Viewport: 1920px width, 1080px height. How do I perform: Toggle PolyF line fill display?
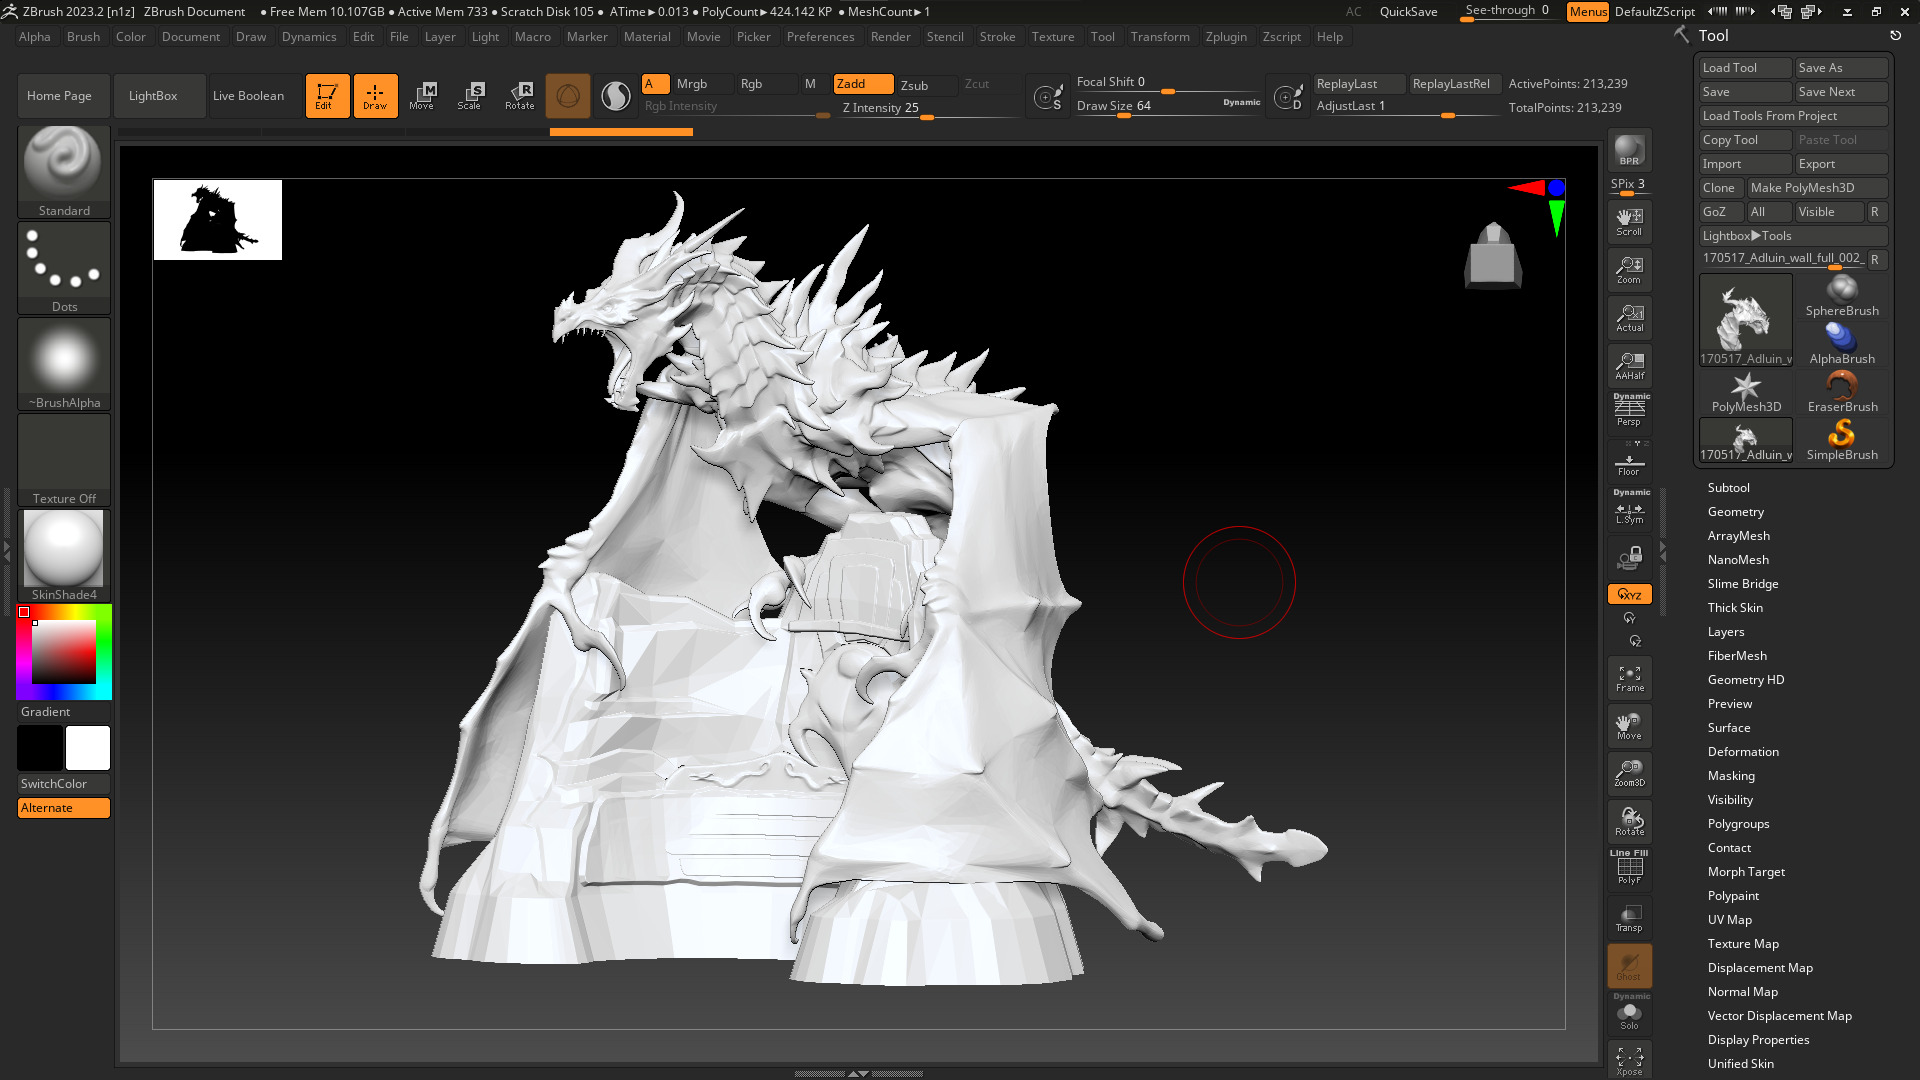1629,868
